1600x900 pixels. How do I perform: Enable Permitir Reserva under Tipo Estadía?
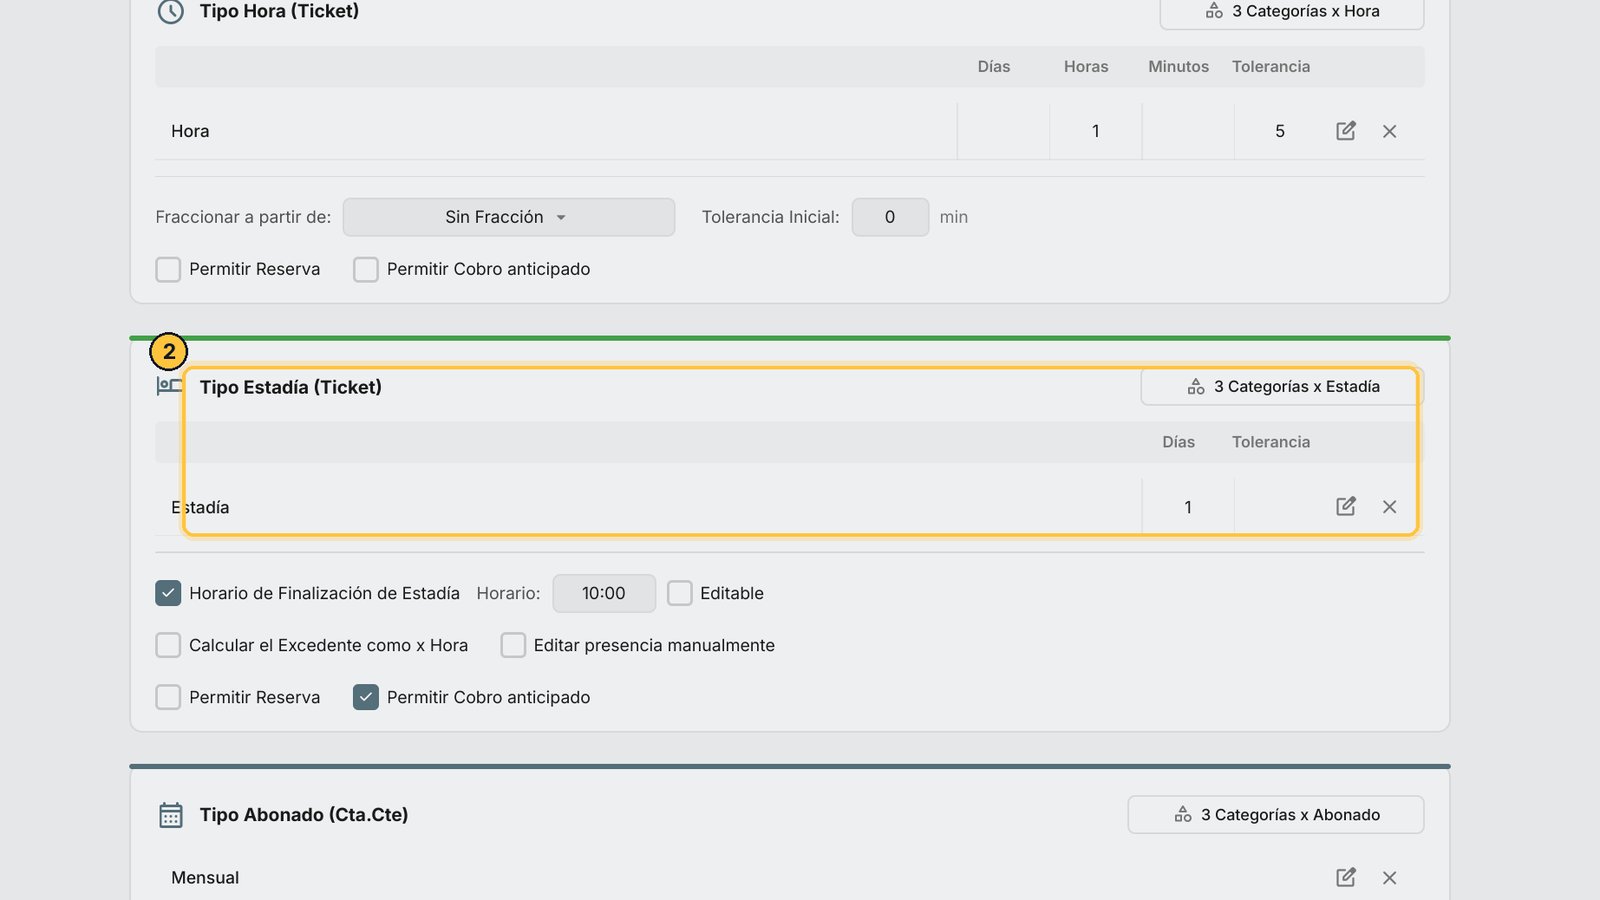click(168, 697)
